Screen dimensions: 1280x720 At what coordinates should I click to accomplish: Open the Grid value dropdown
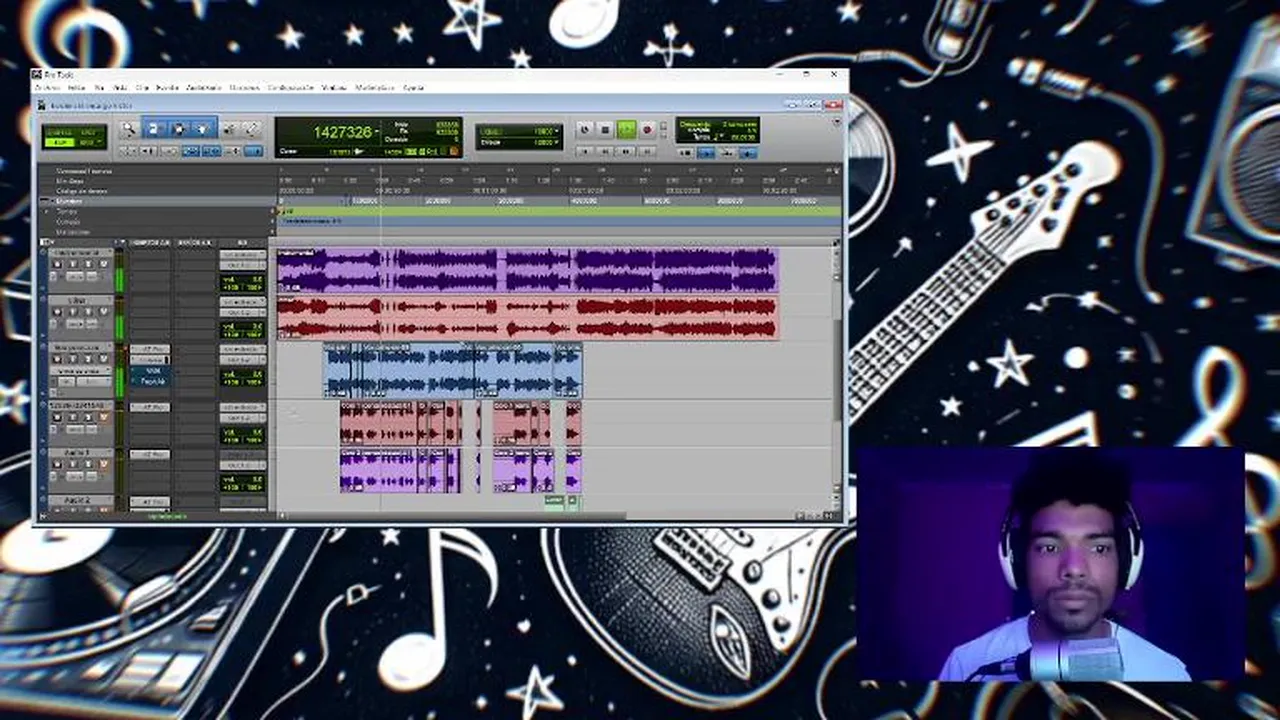coord(557,131)
